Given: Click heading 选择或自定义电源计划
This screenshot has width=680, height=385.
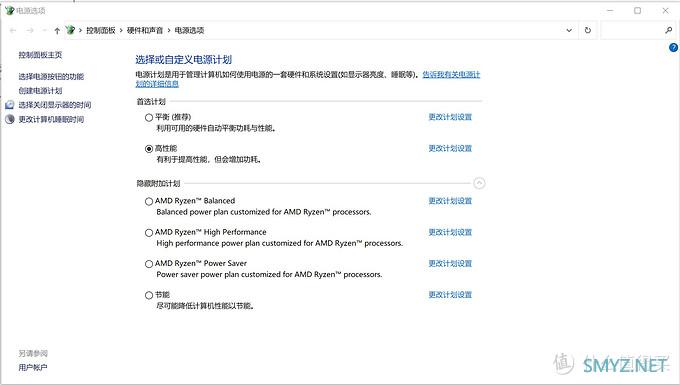Looking at the screenshot, I should 183,59.
